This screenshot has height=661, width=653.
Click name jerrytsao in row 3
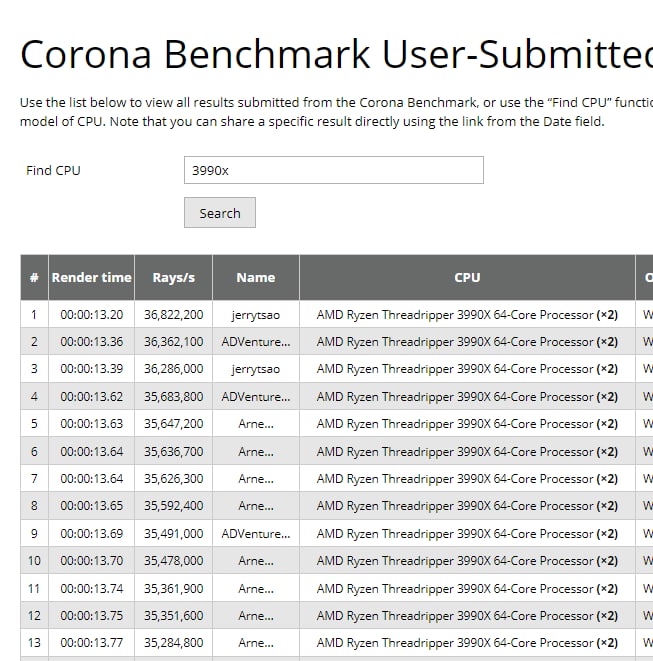[x=255, y=369]
